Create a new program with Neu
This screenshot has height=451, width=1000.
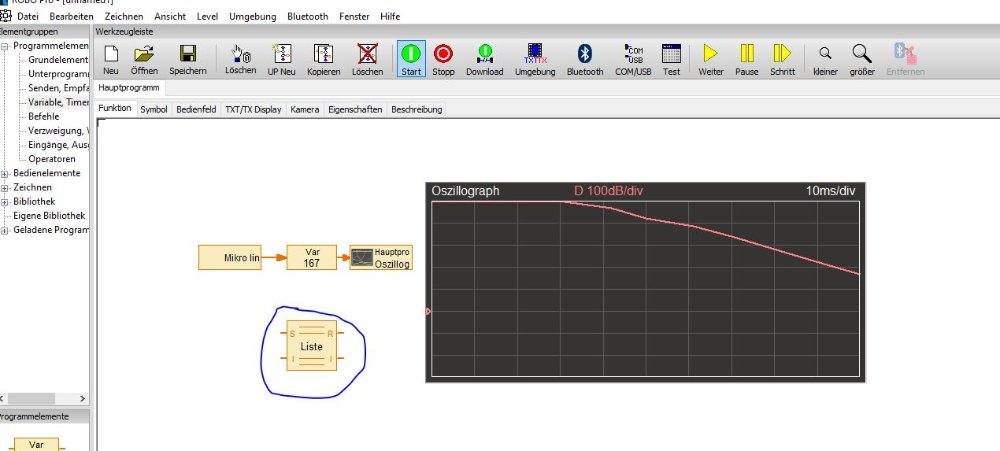coord(111,60)
